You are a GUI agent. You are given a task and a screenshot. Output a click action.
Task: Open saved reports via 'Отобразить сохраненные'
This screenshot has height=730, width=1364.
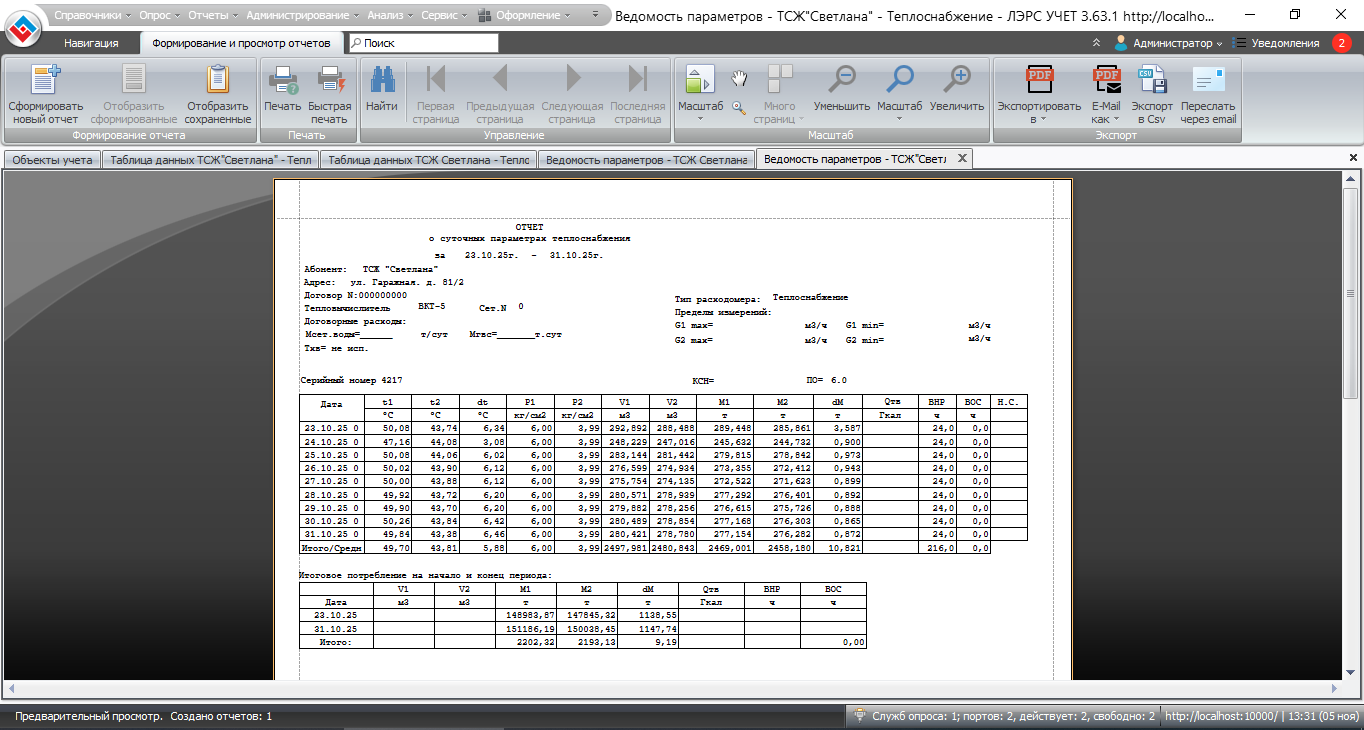(217, 80)
